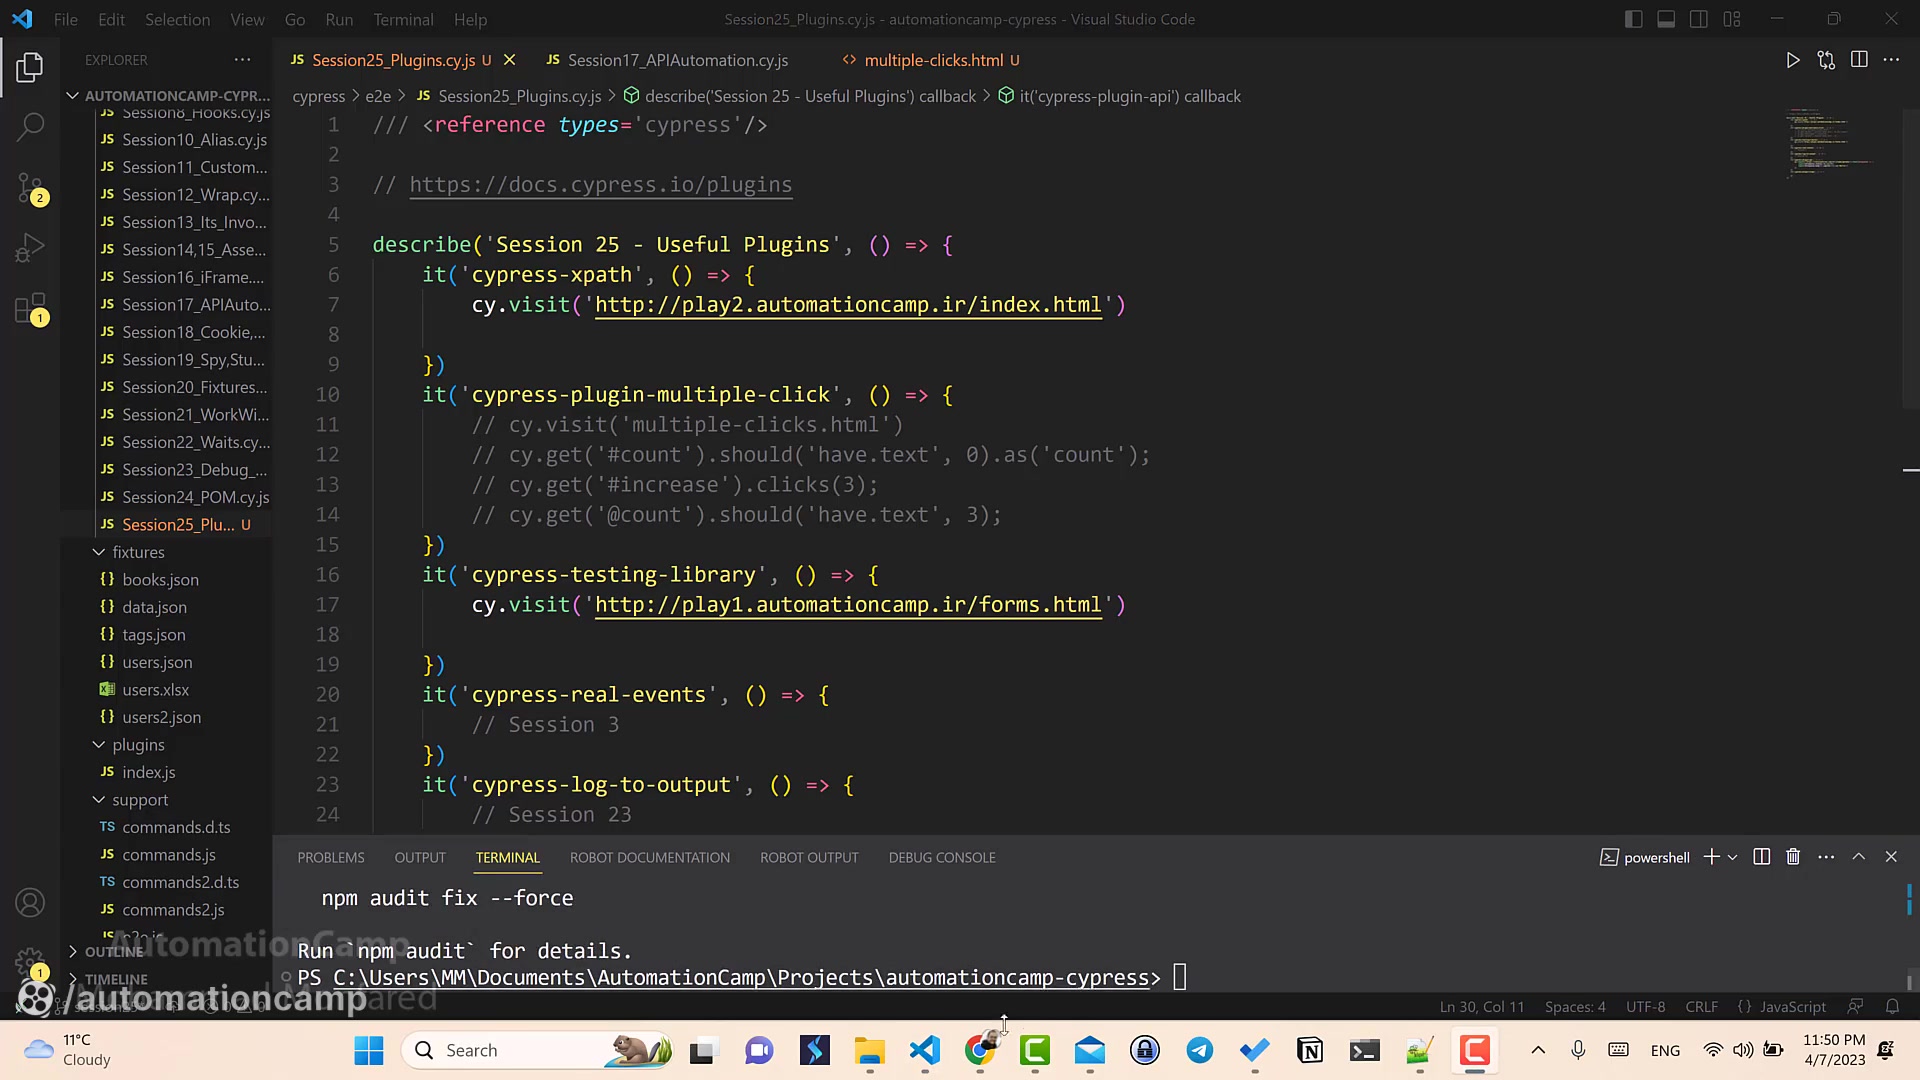Open the Help menu
Image resolution: width=1920 pixels, height=1080 pixels.
pyautogui.click(x=470, y=19)
